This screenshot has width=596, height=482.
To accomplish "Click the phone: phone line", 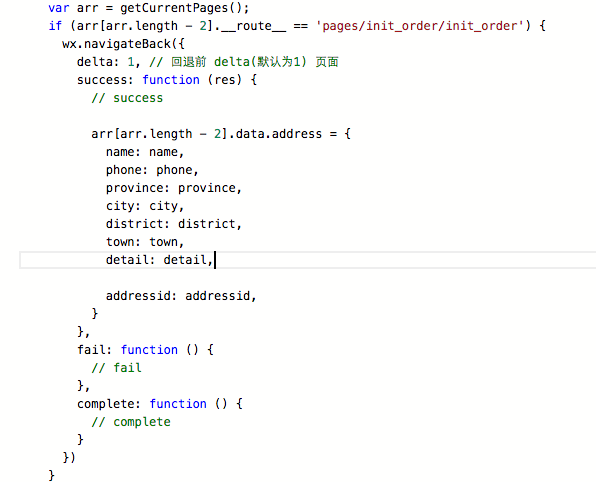I will coord(152,170).
